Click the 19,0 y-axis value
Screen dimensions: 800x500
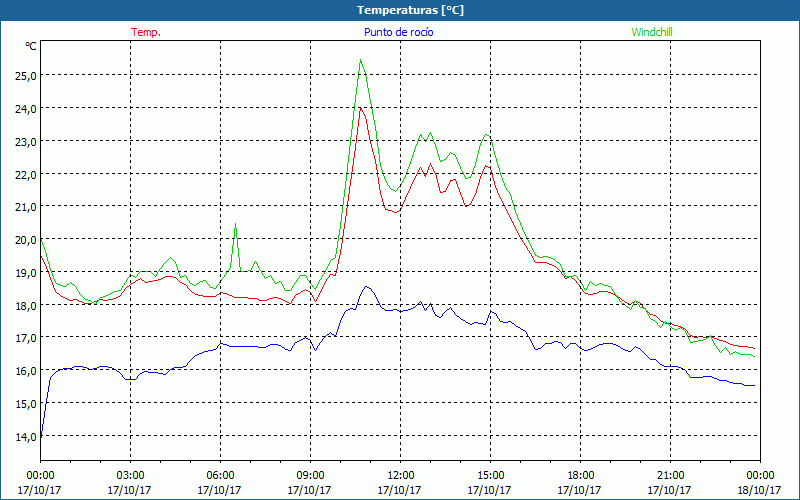[26, 272]
